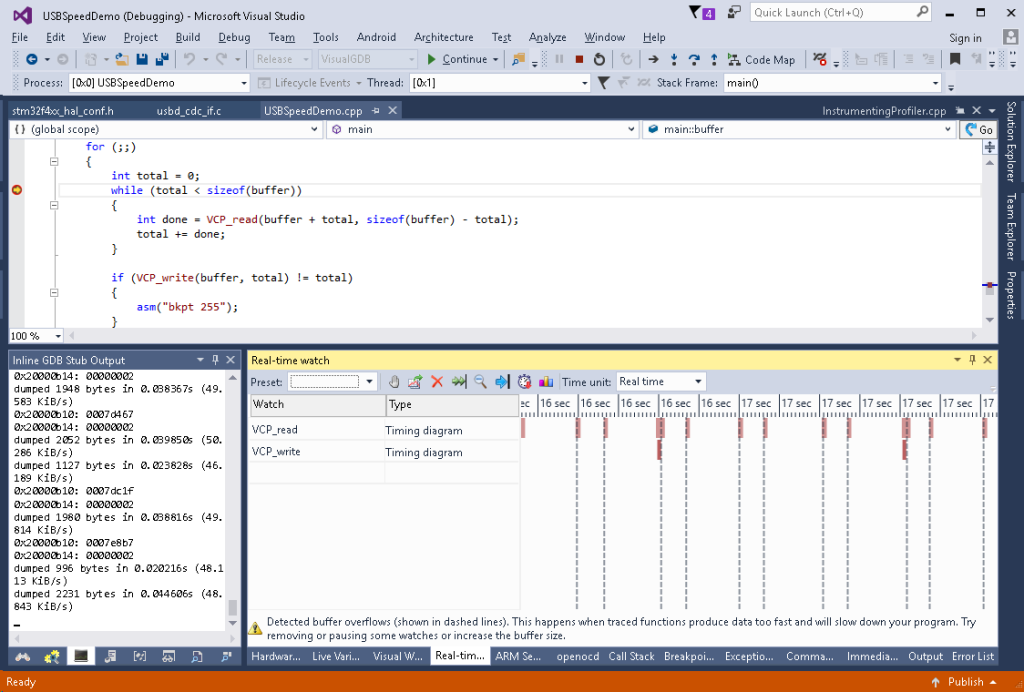Toggle the breakpoint dot in the editor margin
This screenshot has height=692, width=1024.
point(15,188)
